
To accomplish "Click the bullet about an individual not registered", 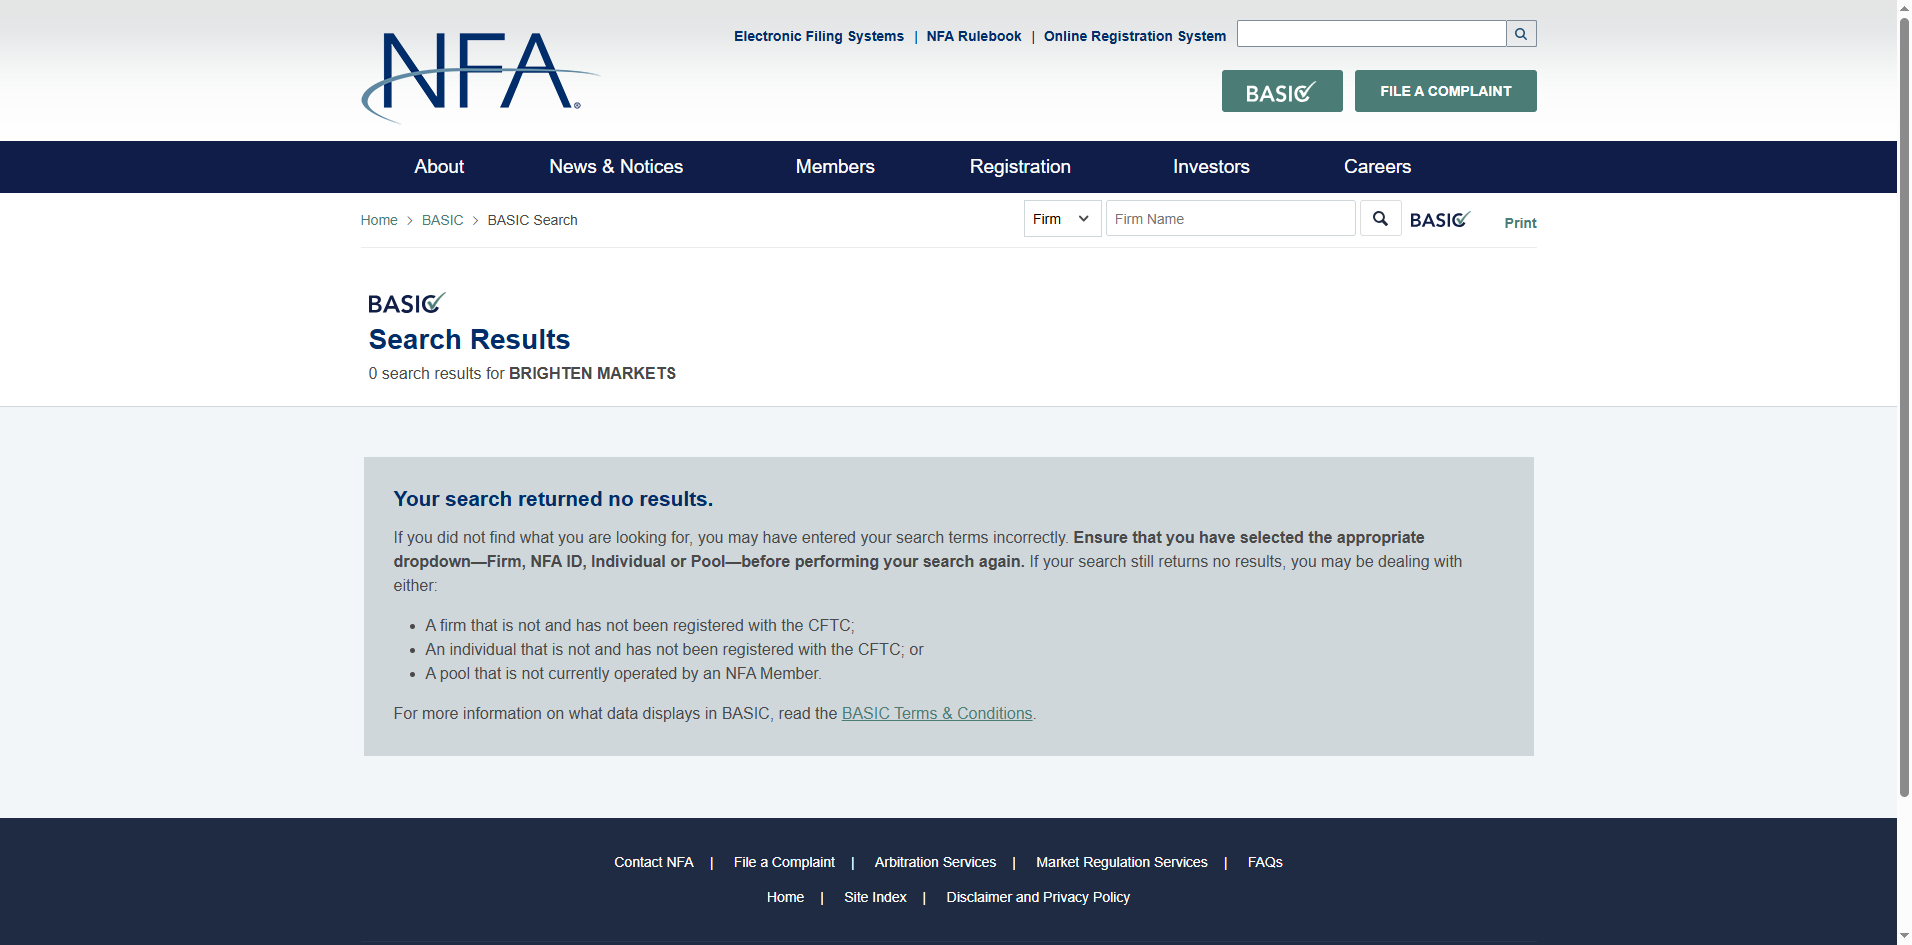I will pos(674,649).
